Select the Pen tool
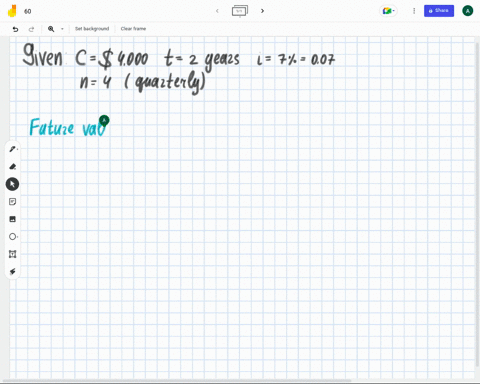Screen dimensions: 480x384 click(x=13, y=149)
